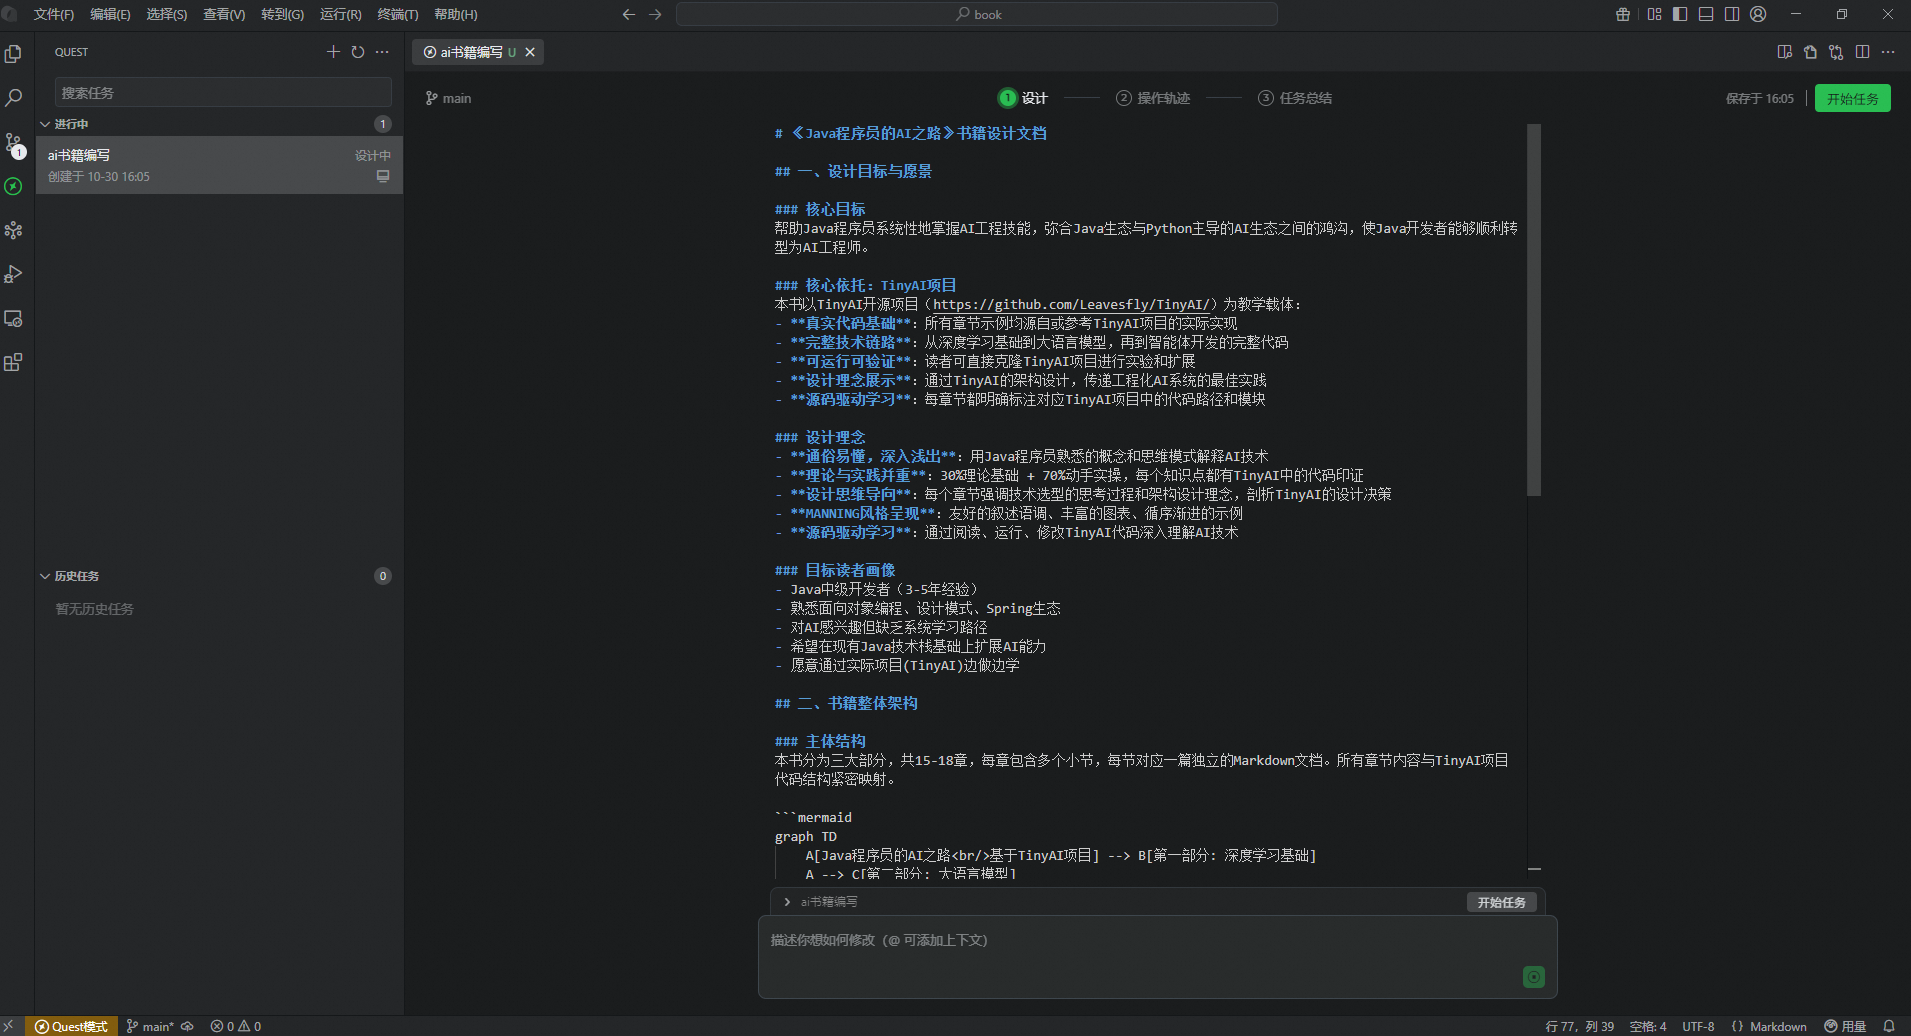1911x1036 pixels.
Task: Open the account profile icon
Action: [1758, 14]
